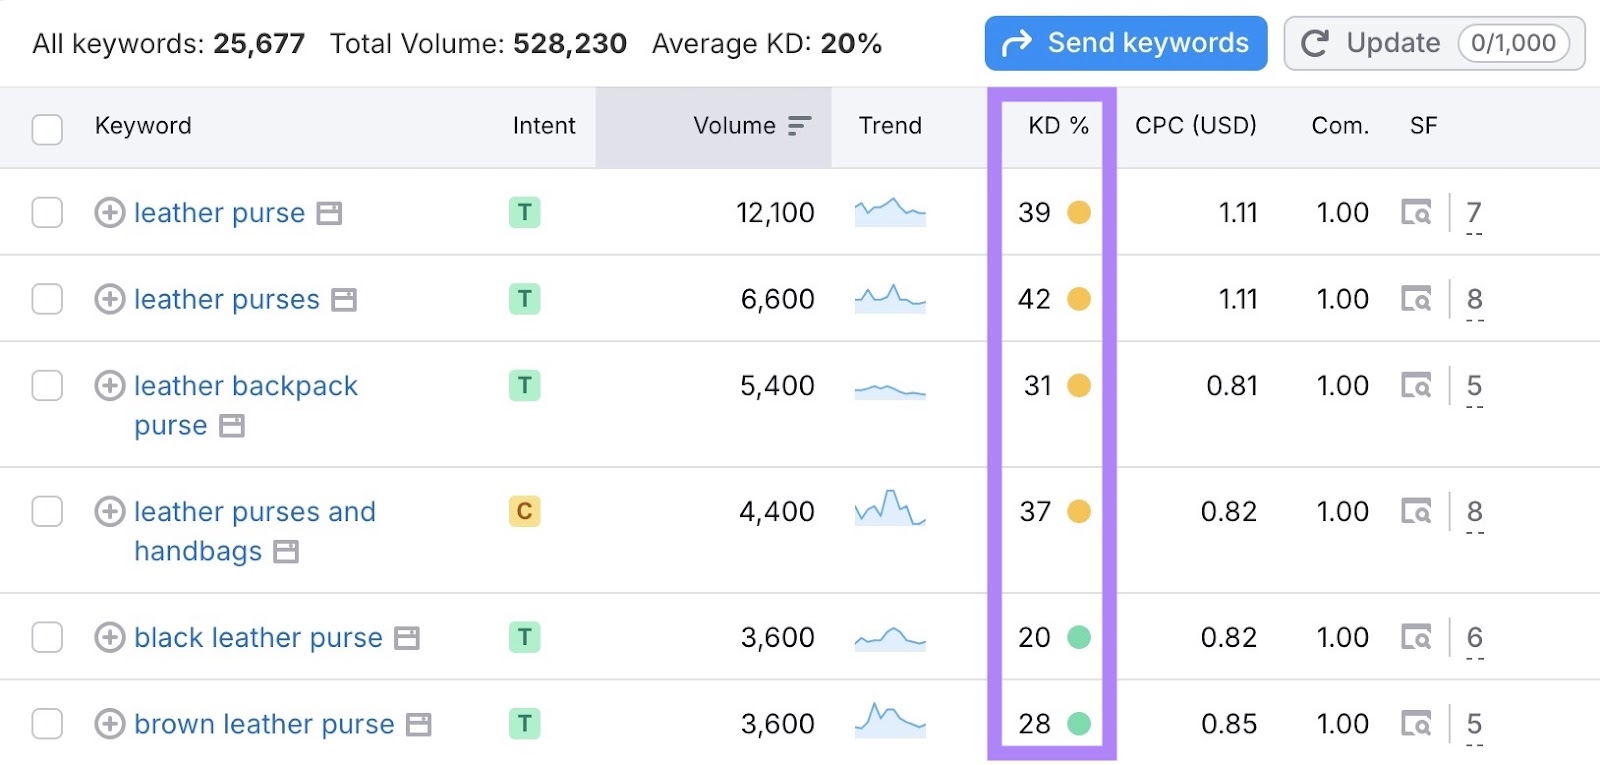Expand leather purses and handbags keyword with plus
The height and width of the screenshot is (765, 1600).
click(109, 512)
